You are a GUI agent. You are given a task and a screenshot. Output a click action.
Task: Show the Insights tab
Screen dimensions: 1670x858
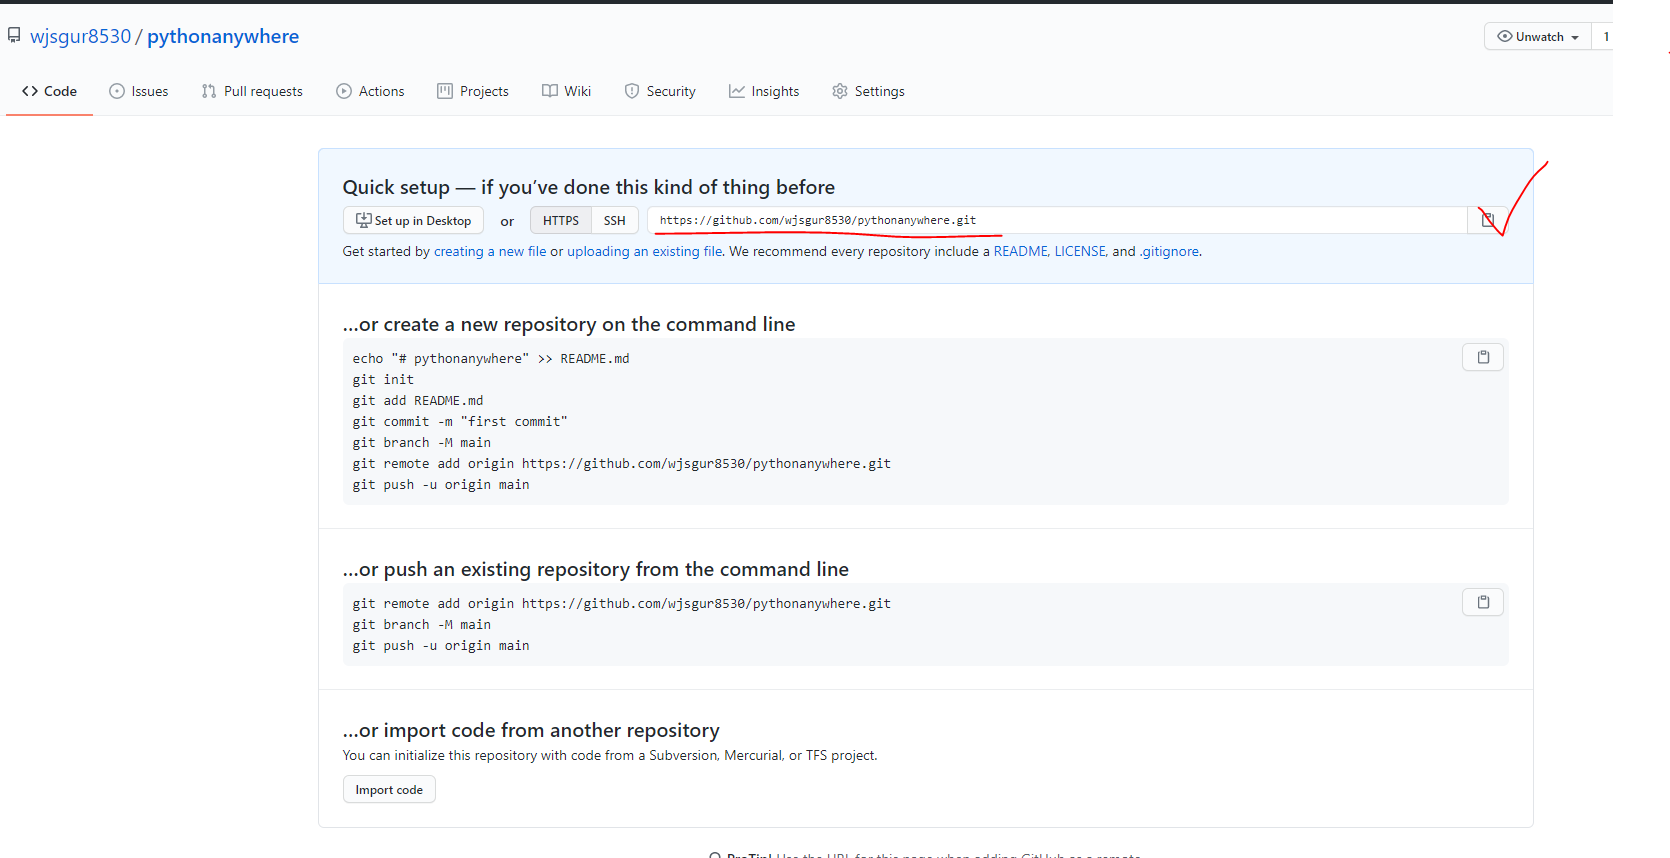764,91
